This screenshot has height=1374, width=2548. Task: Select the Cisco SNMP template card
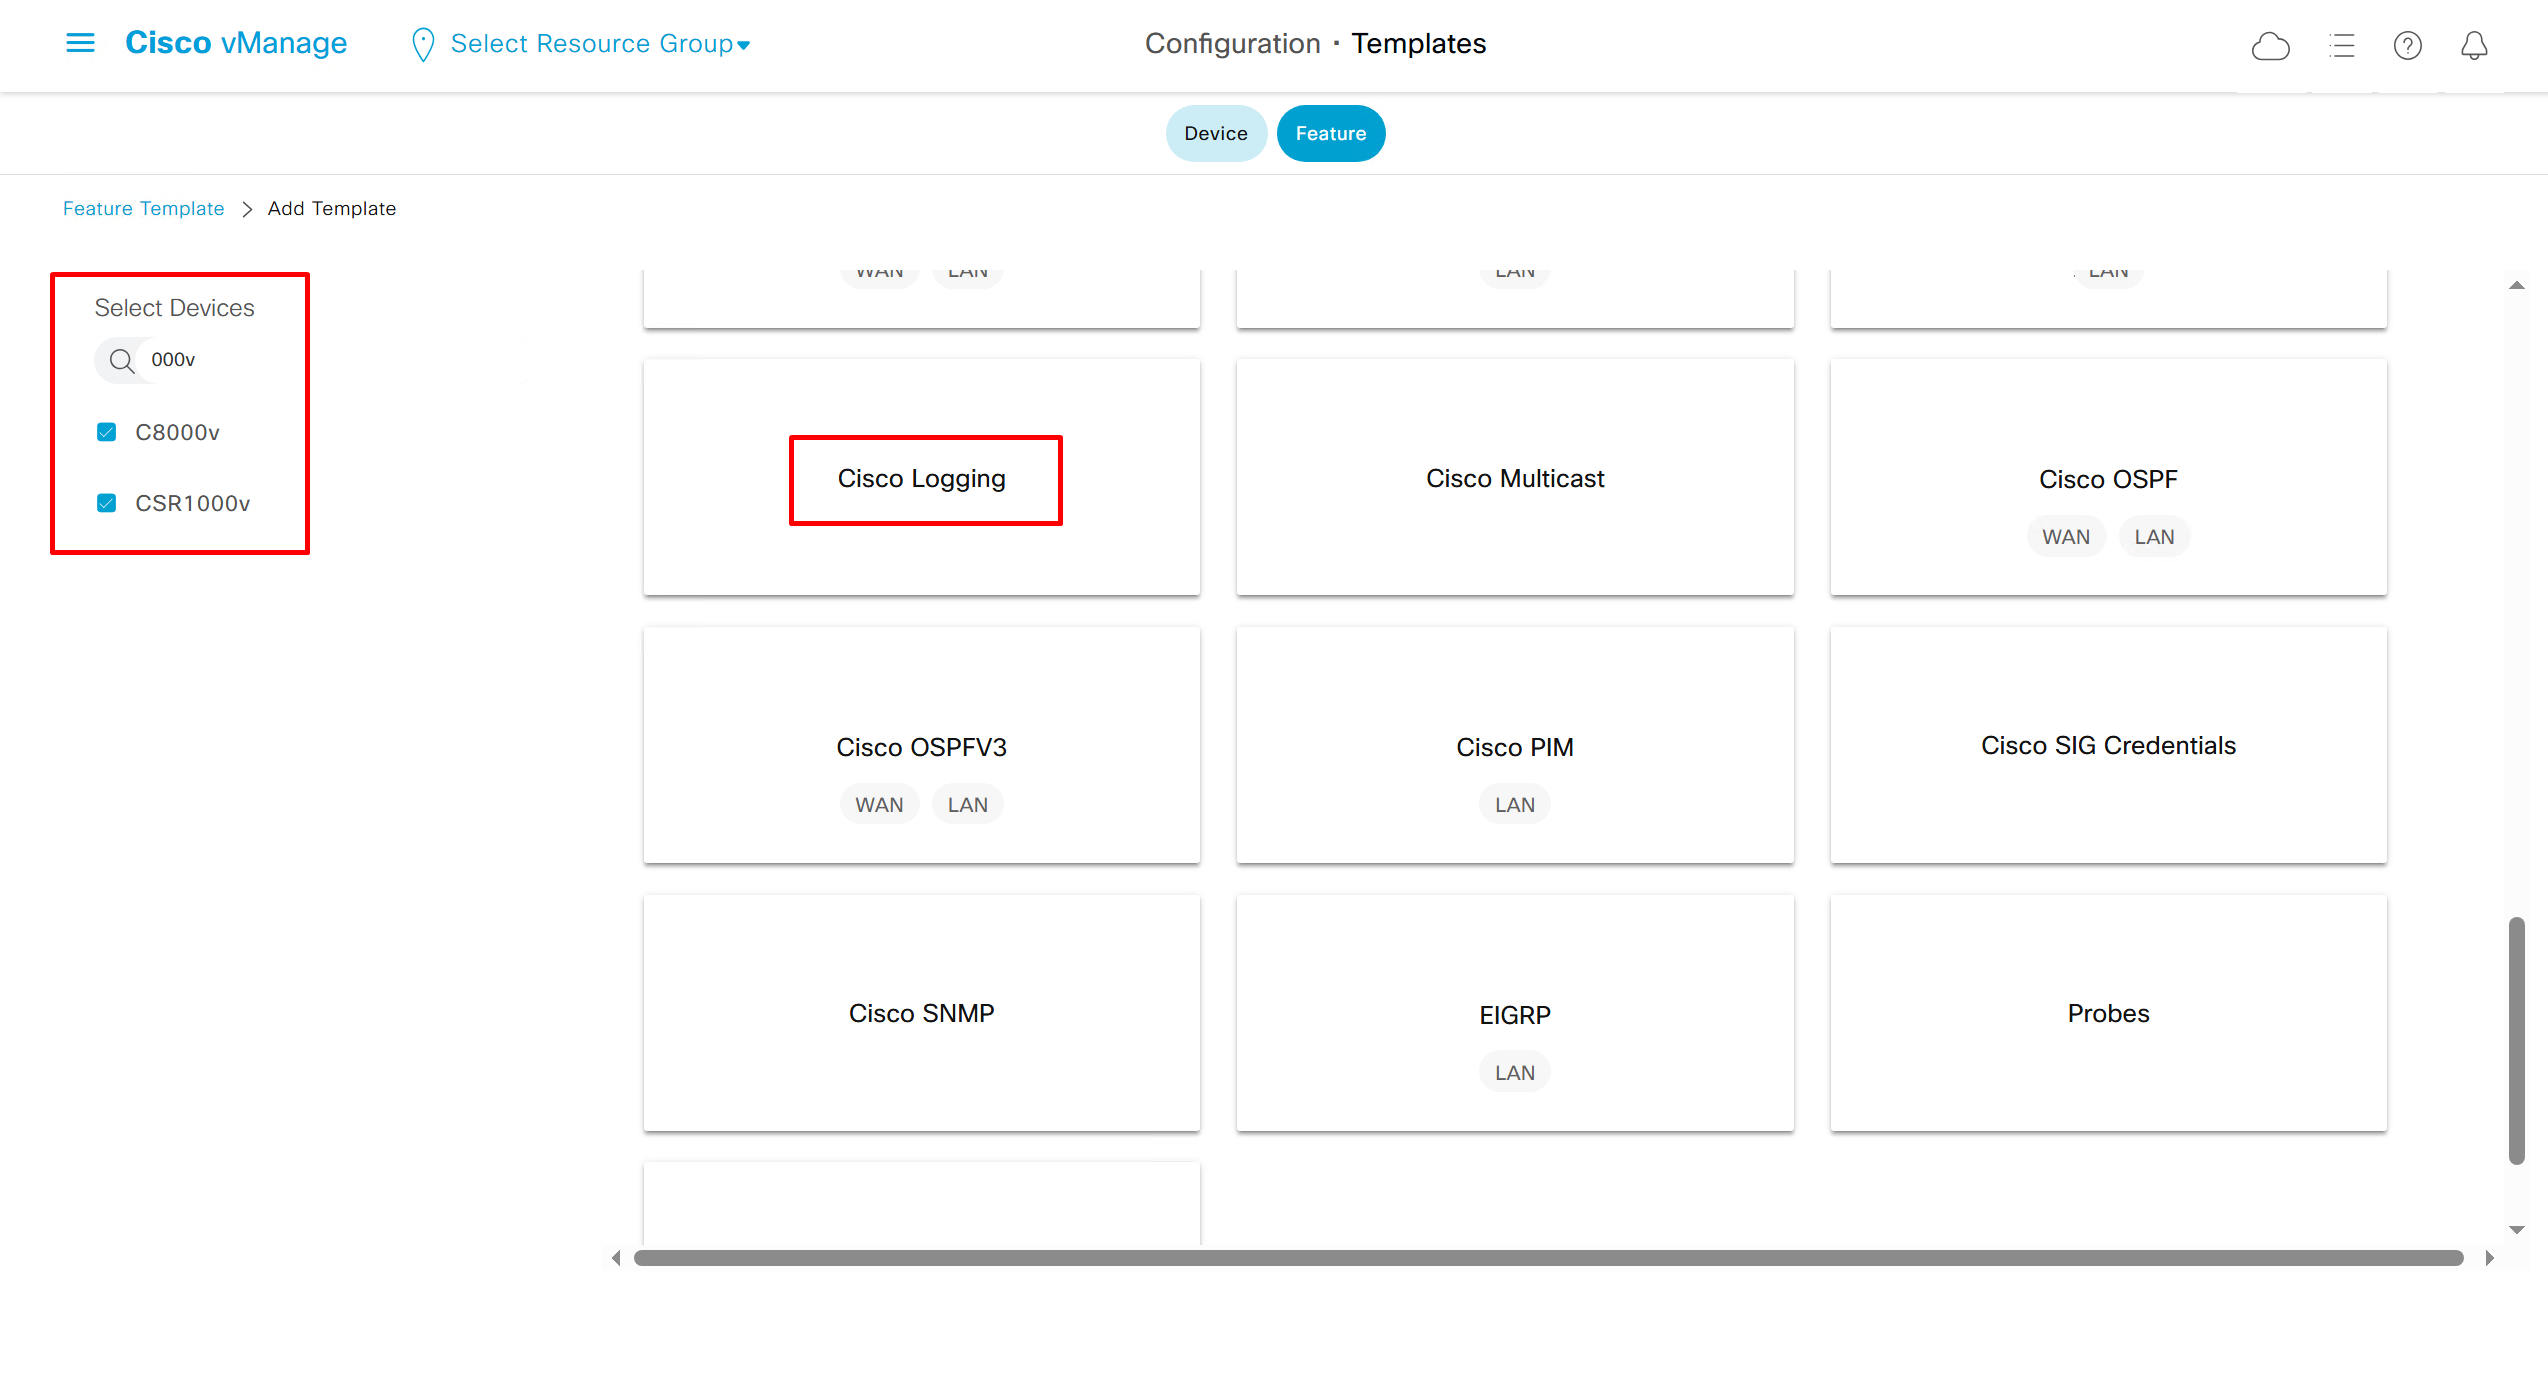tap(921, 1013)
